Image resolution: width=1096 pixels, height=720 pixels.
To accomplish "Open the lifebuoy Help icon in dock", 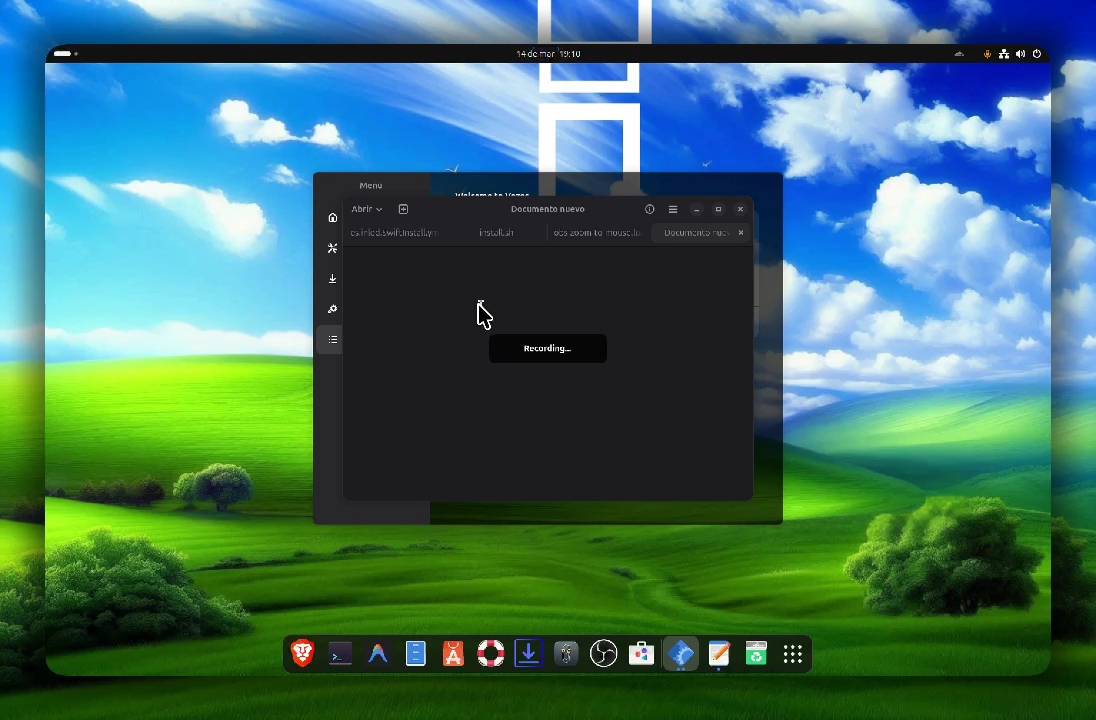I will [491, 654].
